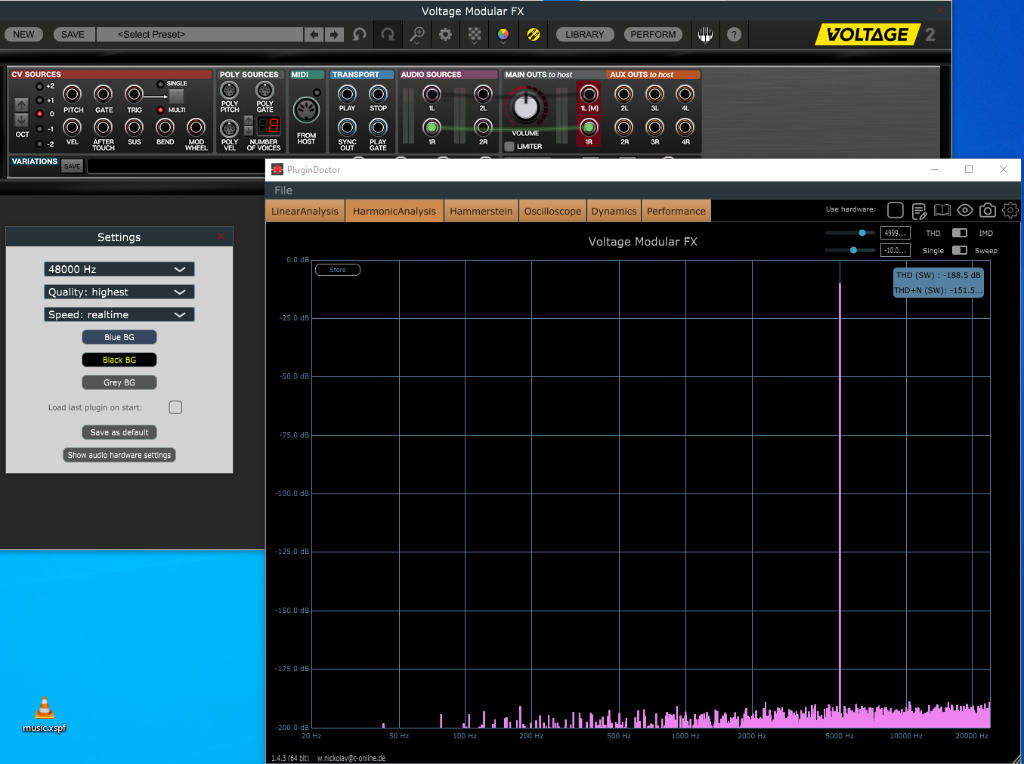Switch to the Oscilloscope tab
Viewport: 1024px width, 764px height.
tap(552, 211)
